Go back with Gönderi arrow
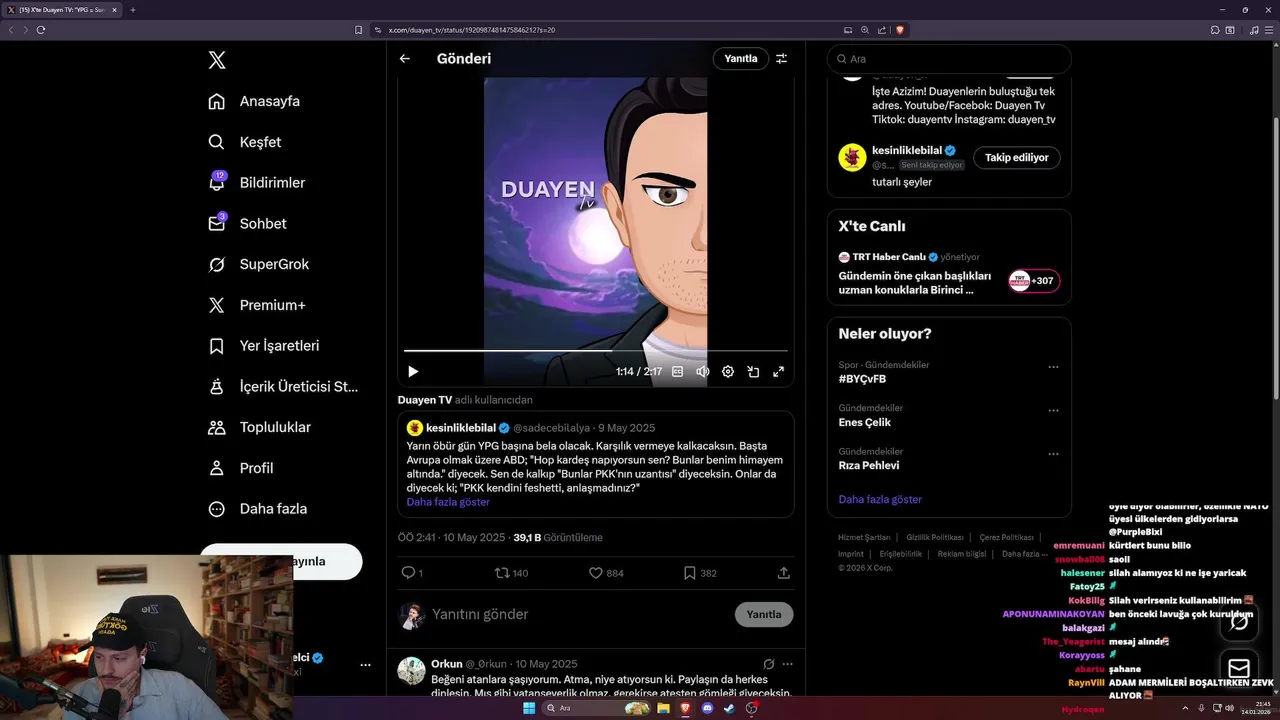 (405, 59)
